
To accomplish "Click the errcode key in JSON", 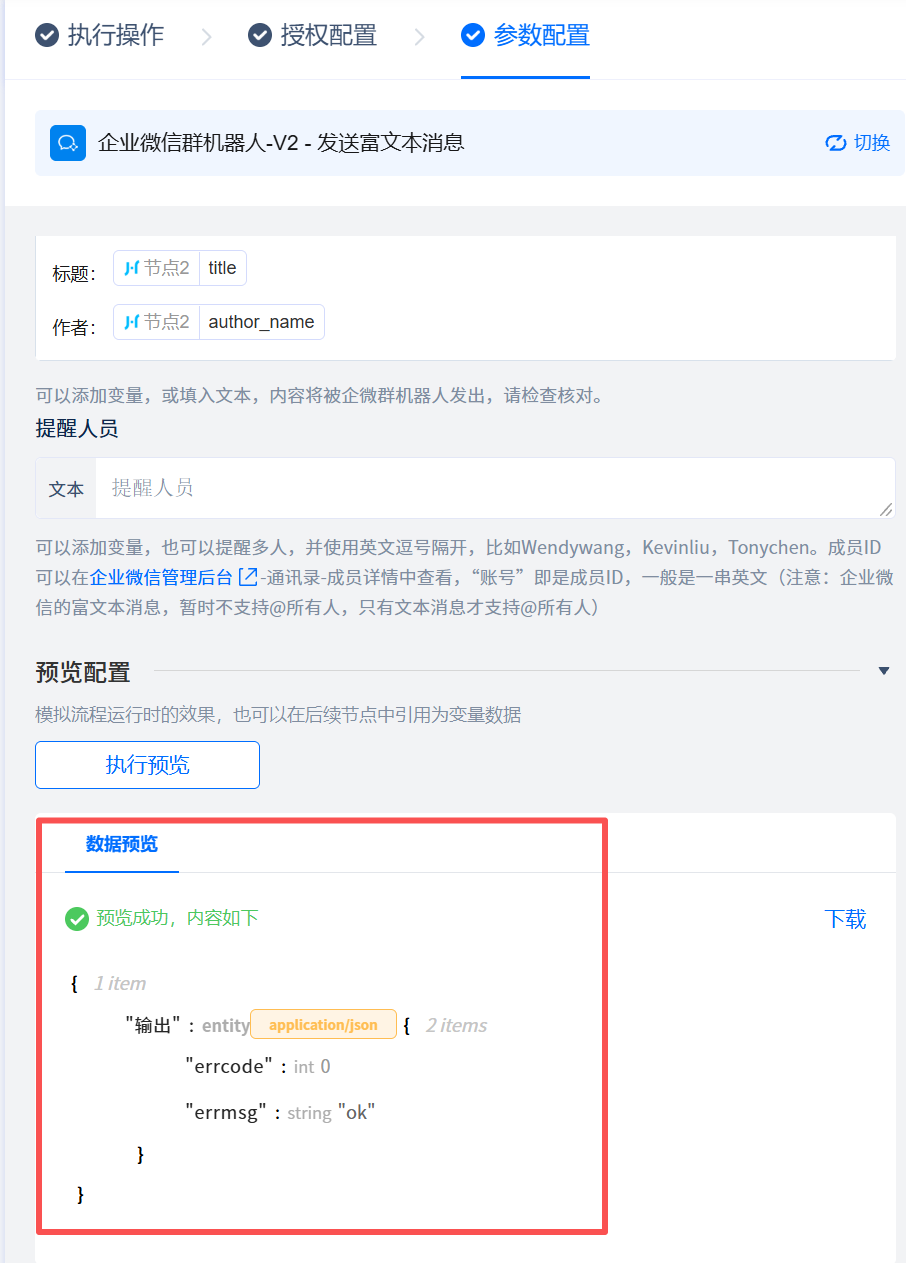I will pyautogui.click(x=229, y=1066).
